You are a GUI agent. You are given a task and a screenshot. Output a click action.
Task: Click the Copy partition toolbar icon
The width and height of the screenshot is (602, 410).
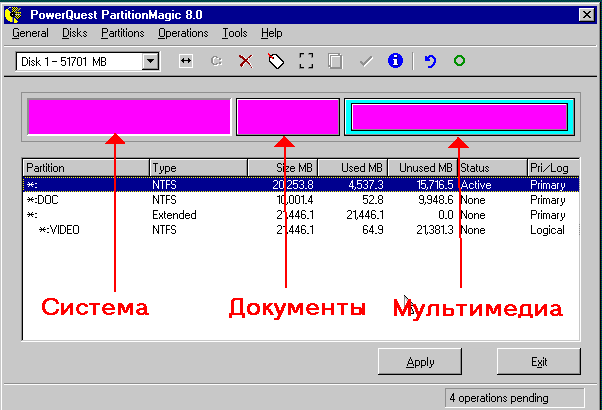[x=335, y=61]
